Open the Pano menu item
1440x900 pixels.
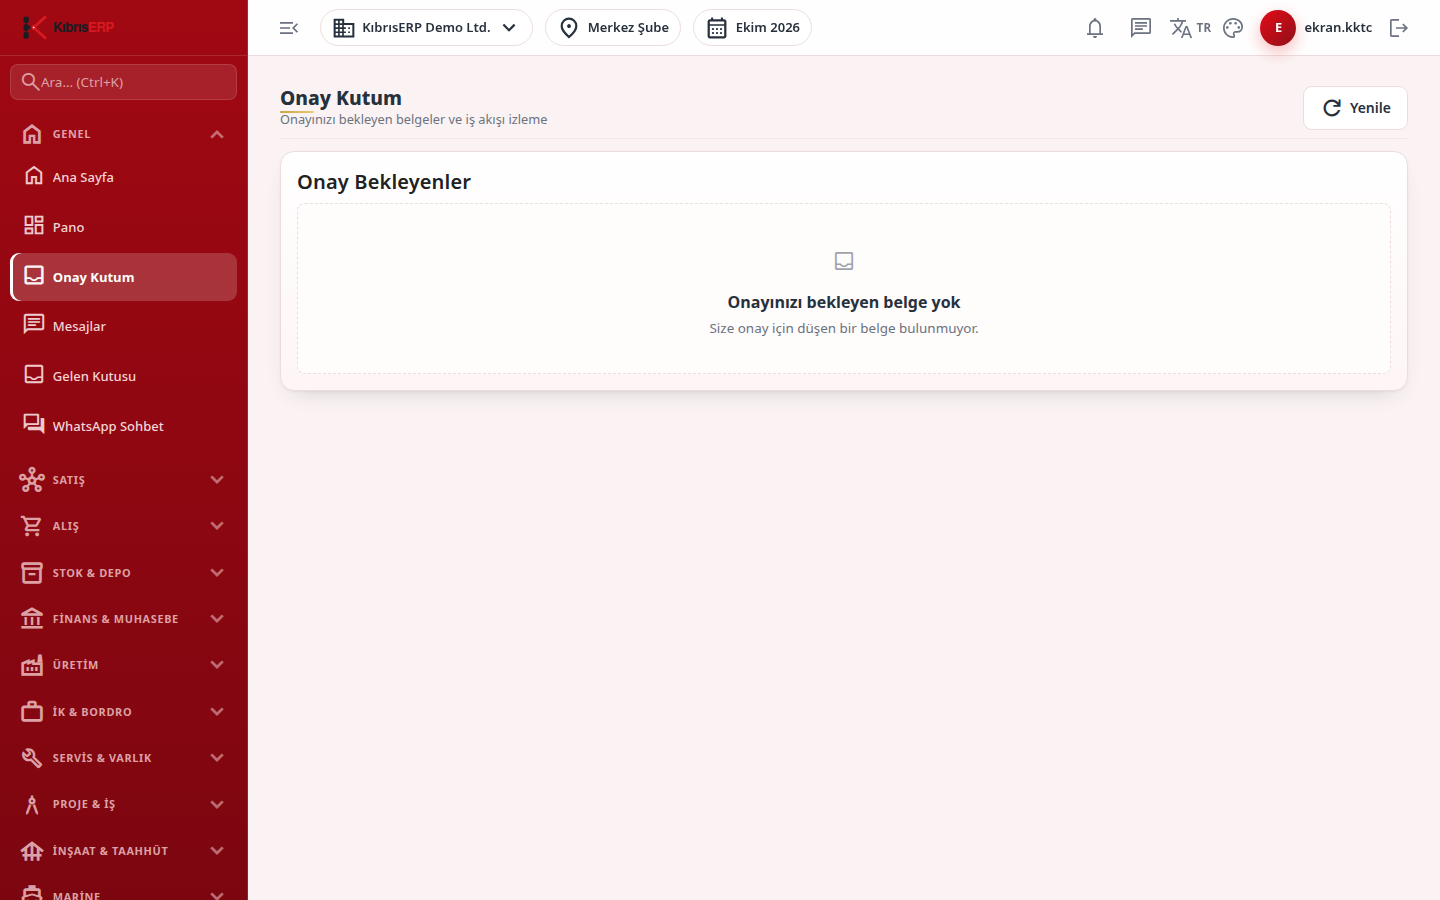[x=124, y=227]
